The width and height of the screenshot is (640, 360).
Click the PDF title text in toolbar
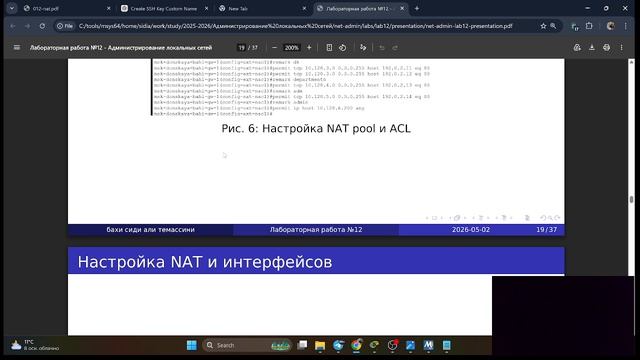(x=121, y=48)
